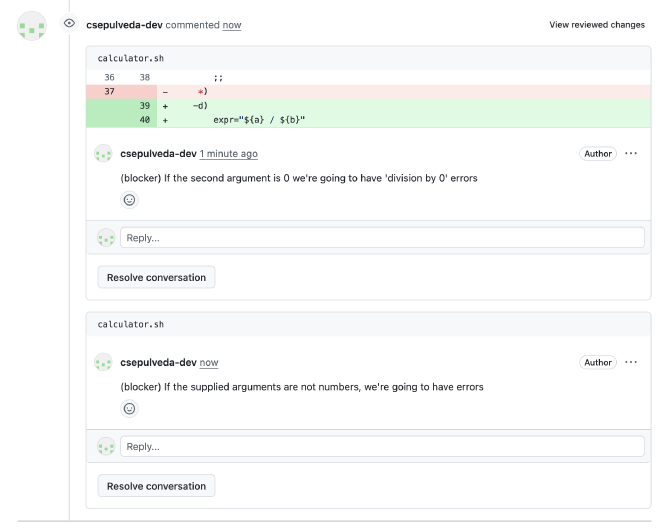
Task: Click the eye review icon on timeline
Action: pos(69,23)
